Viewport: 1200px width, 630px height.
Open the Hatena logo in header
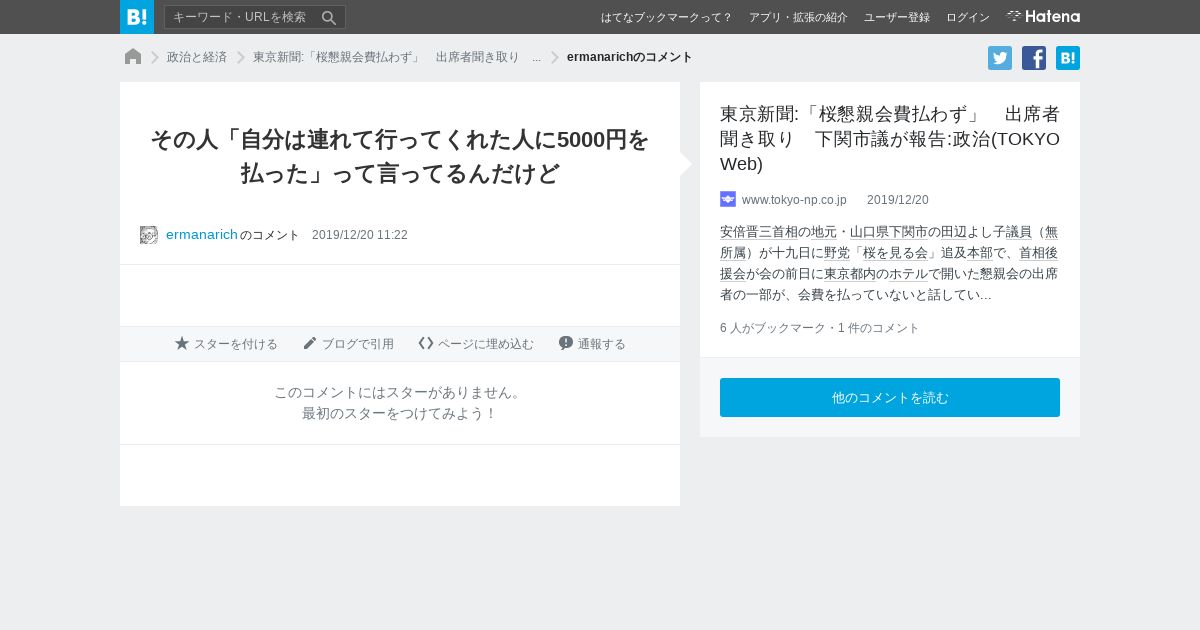(1043, 17)
